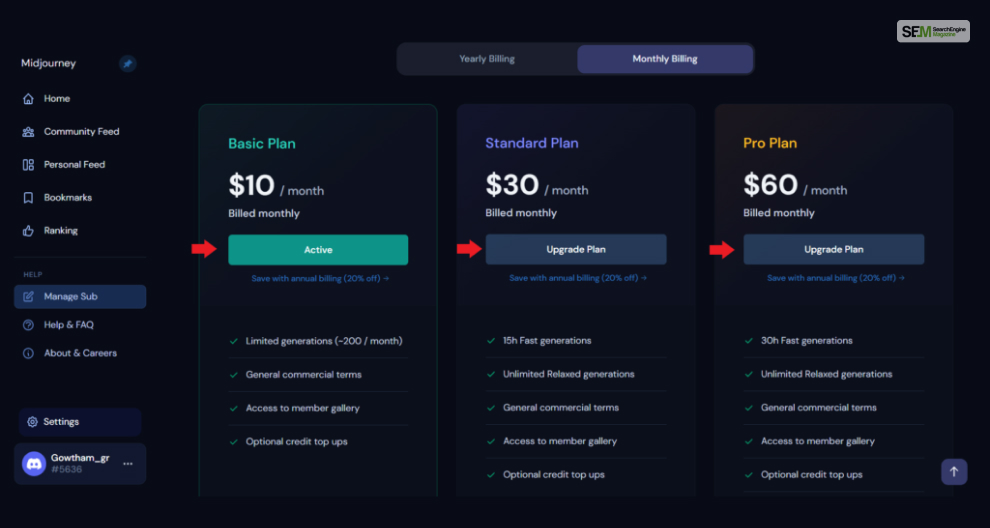This screenshot has height=528, width=990.
Task: Click the Home icon in sidebar
Action: pyautogui.click(x=28, y=99)
